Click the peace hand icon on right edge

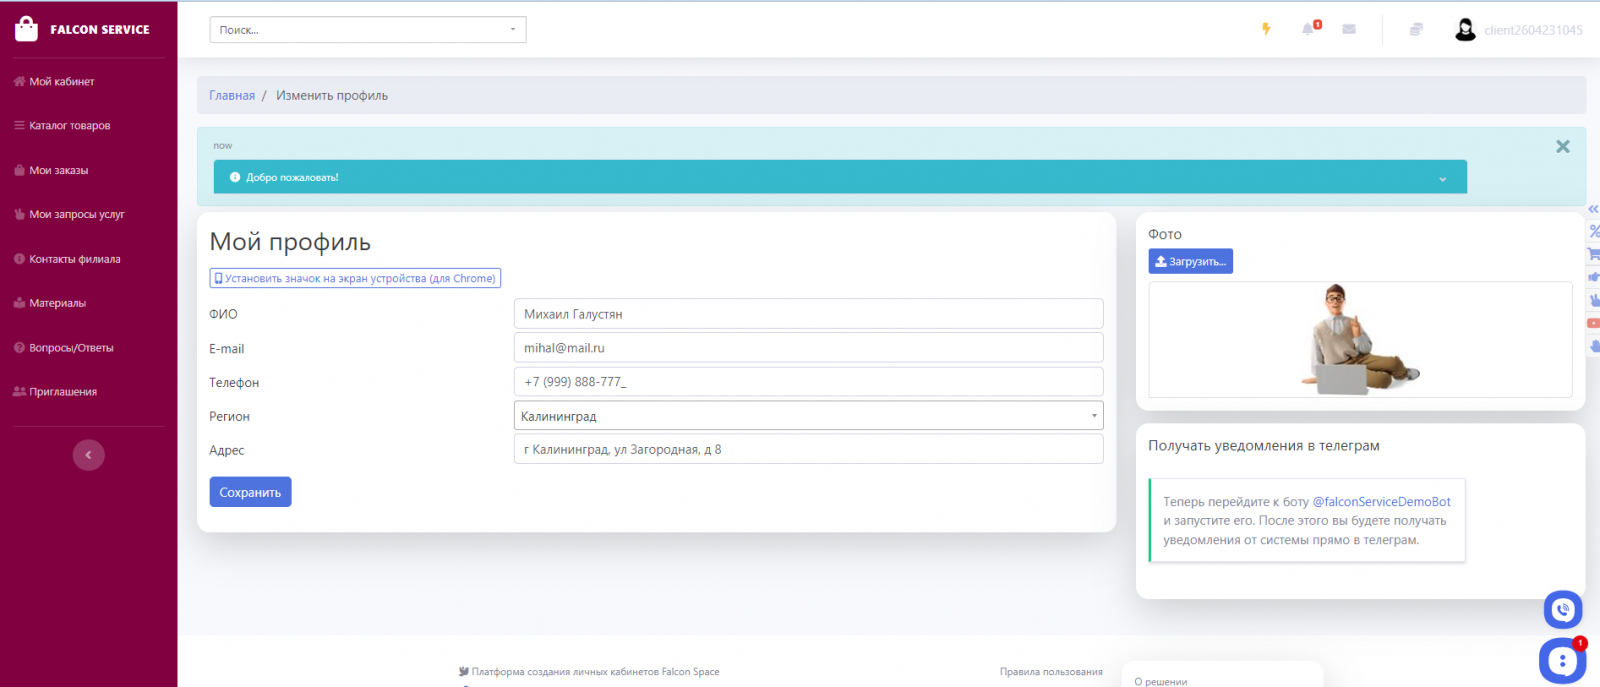tap(1594, 300)
